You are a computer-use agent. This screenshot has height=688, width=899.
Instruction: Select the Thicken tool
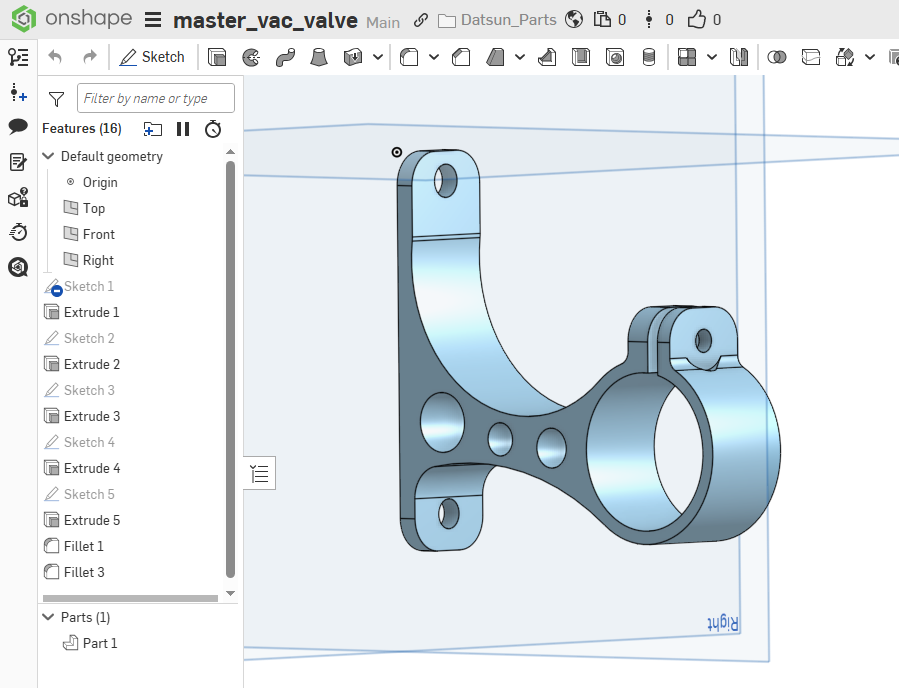point(353,57)
